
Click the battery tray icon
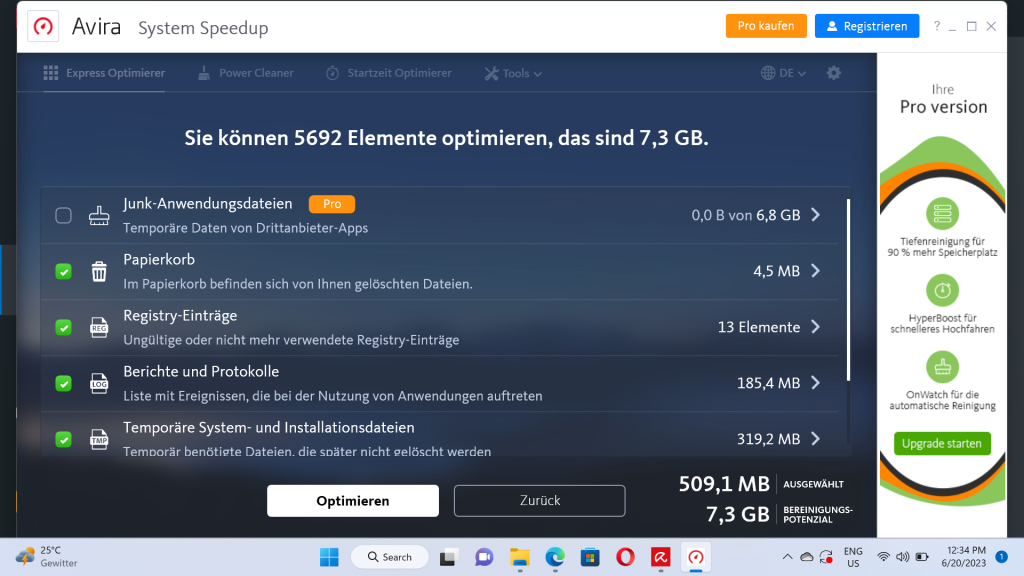[922, 557]
